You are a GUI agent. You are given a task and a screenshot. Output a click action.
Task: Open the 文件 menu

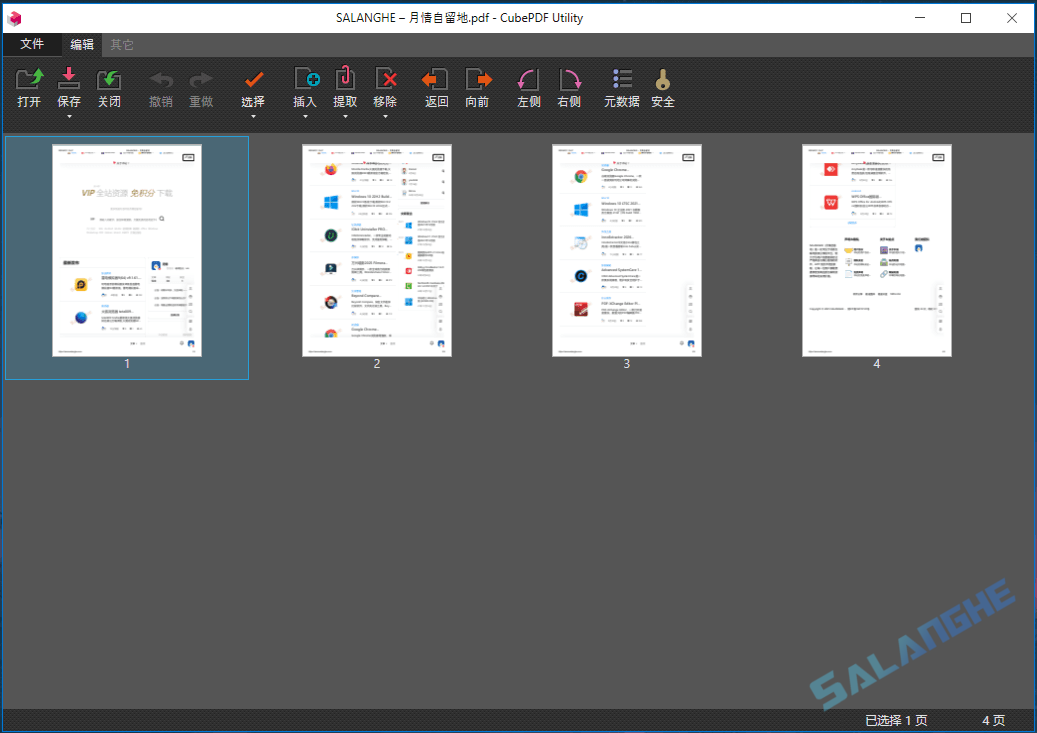pos(32,44)
